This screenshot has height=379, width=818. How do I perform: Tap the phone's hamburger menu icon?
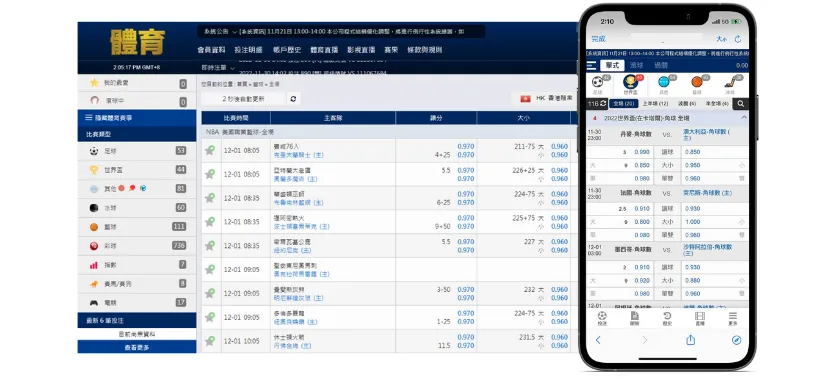pos(591,66)
